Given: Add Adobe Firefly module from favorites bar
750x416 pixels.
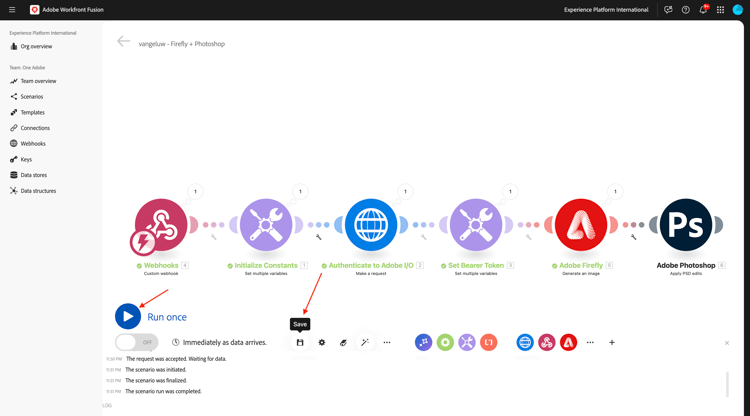Looking at the screenshot, I should click(x=568, y=342).
